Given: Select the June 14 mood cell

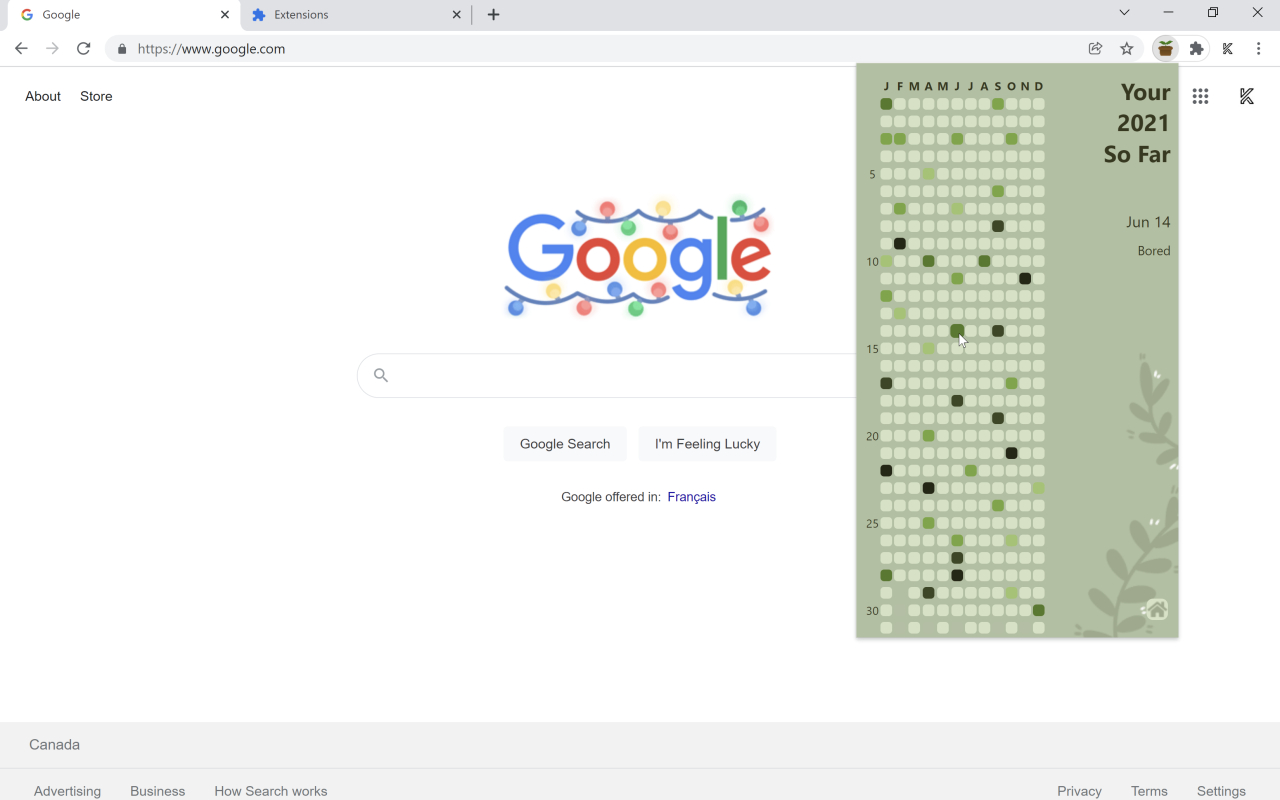Looking at the screenshot, I should point(957,331).
